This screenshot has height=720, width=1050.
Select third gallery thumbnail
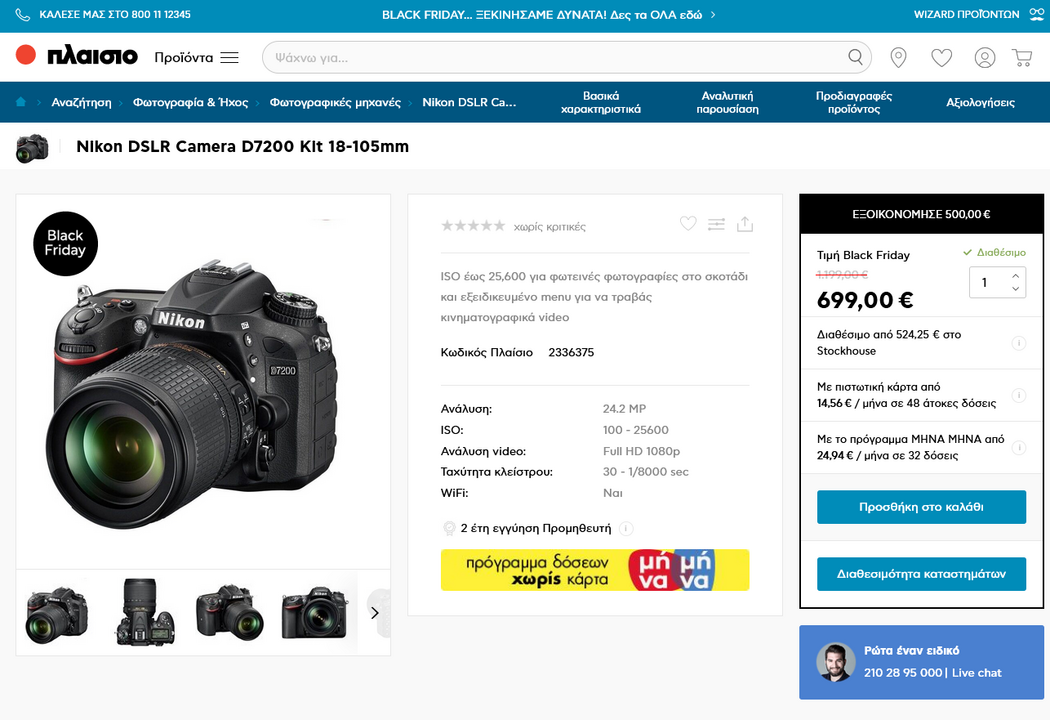click(230, 612)
